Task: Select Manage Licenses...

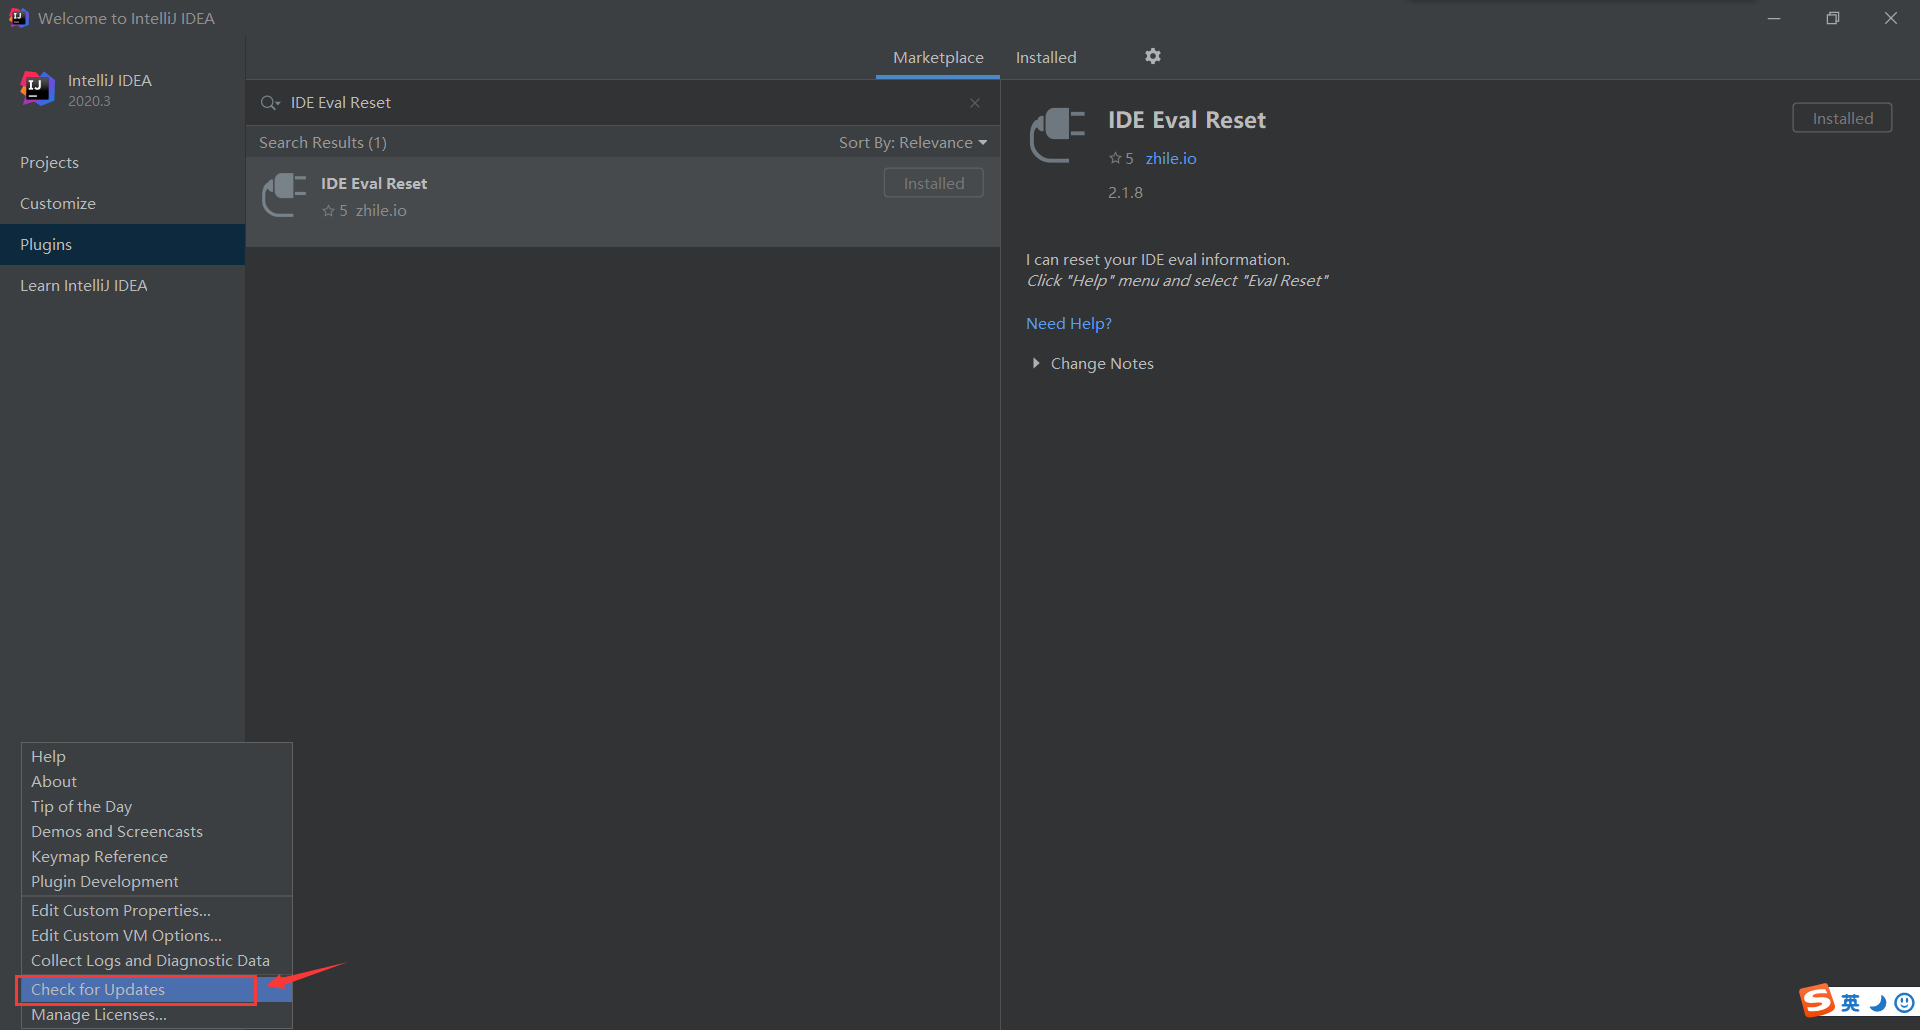Action: (157, 1014)
